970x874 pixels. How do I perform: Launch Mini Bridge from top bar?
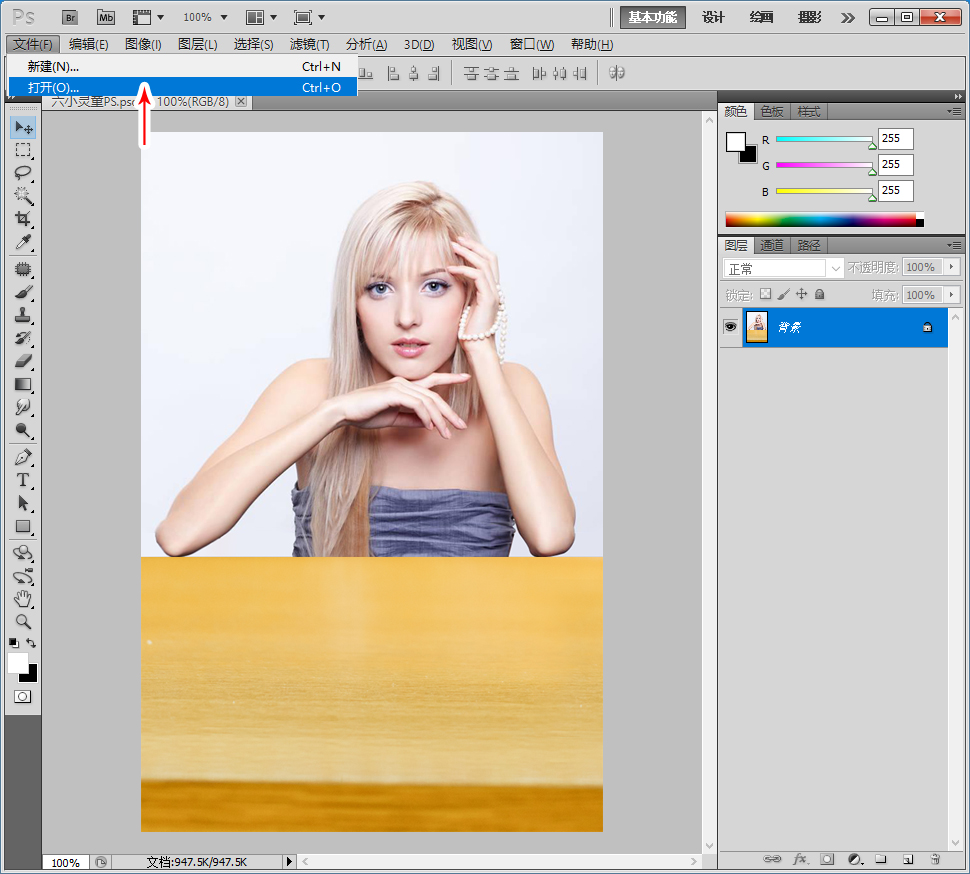pos(106,17)
